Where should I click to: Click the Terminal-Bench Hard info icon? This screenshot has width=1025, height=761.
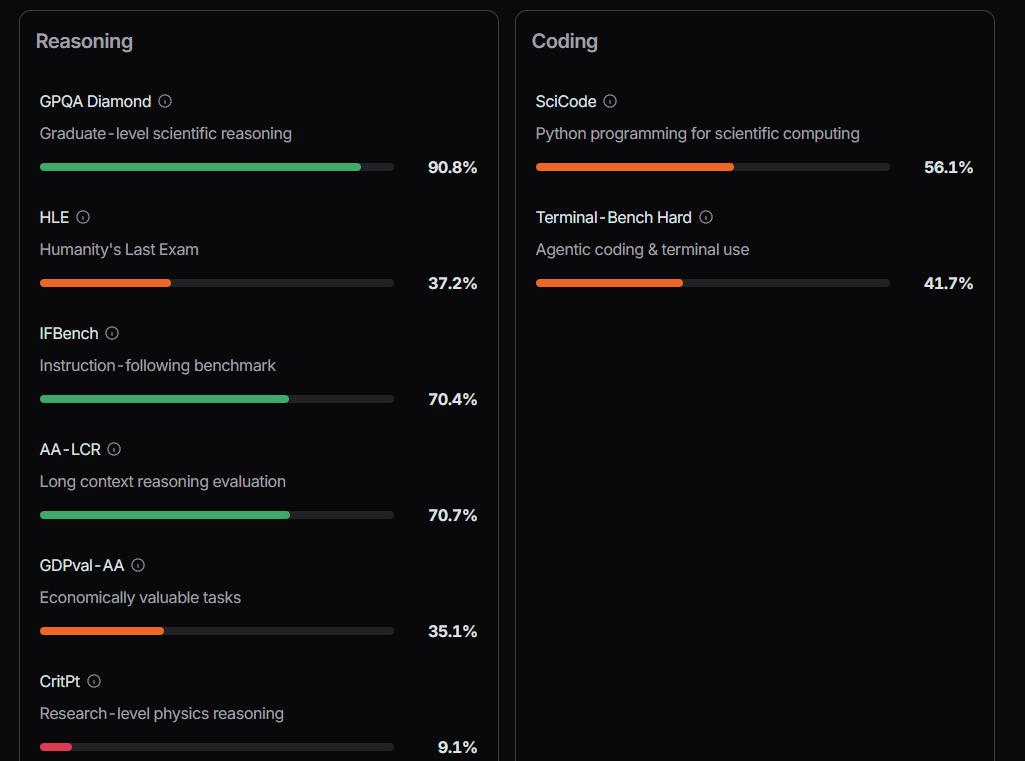pos(706,217)
